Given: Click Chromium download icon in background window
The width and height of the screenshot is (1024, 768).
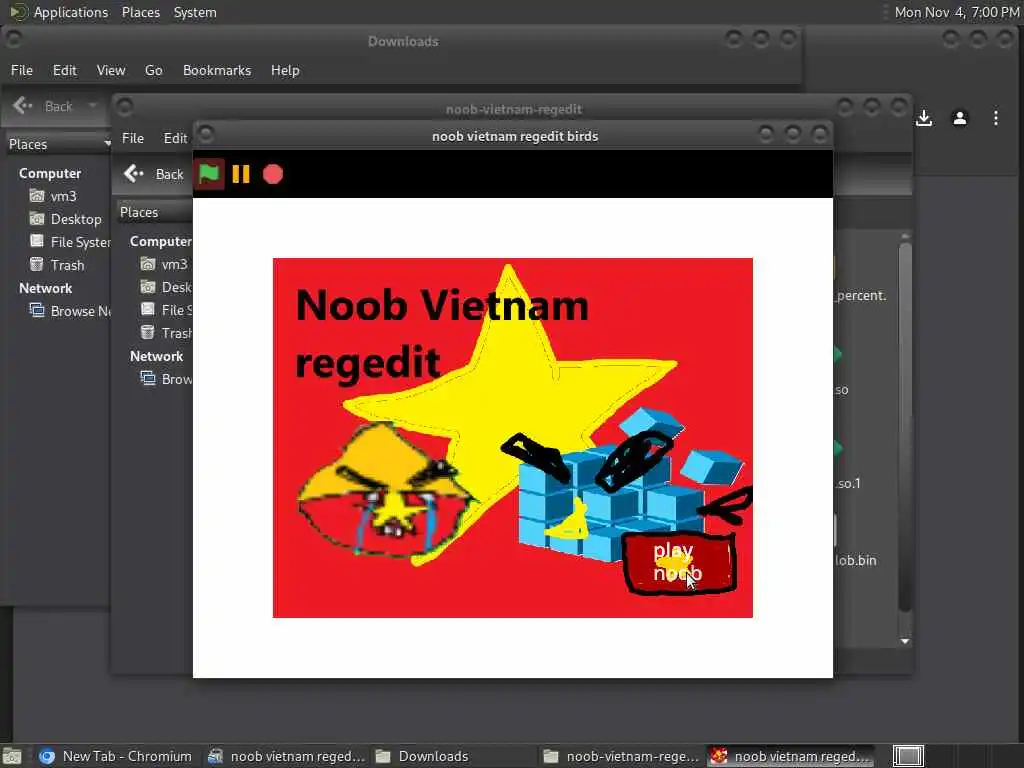Looking at the screenshot, I should pos(924,118).
